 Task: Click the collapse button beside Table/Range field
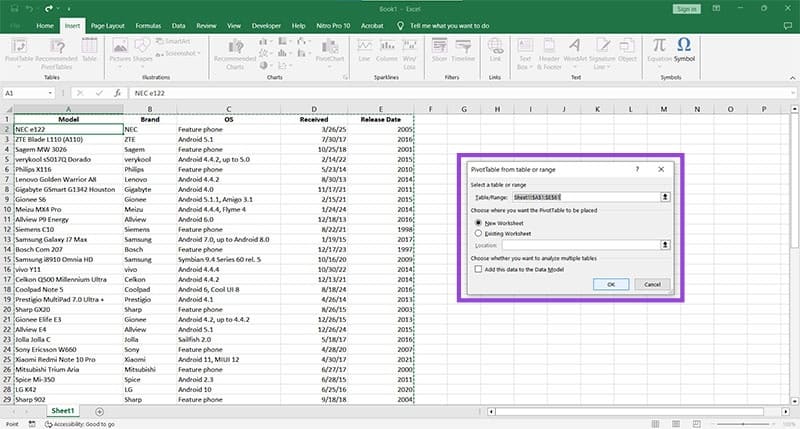tap(666, 198)
